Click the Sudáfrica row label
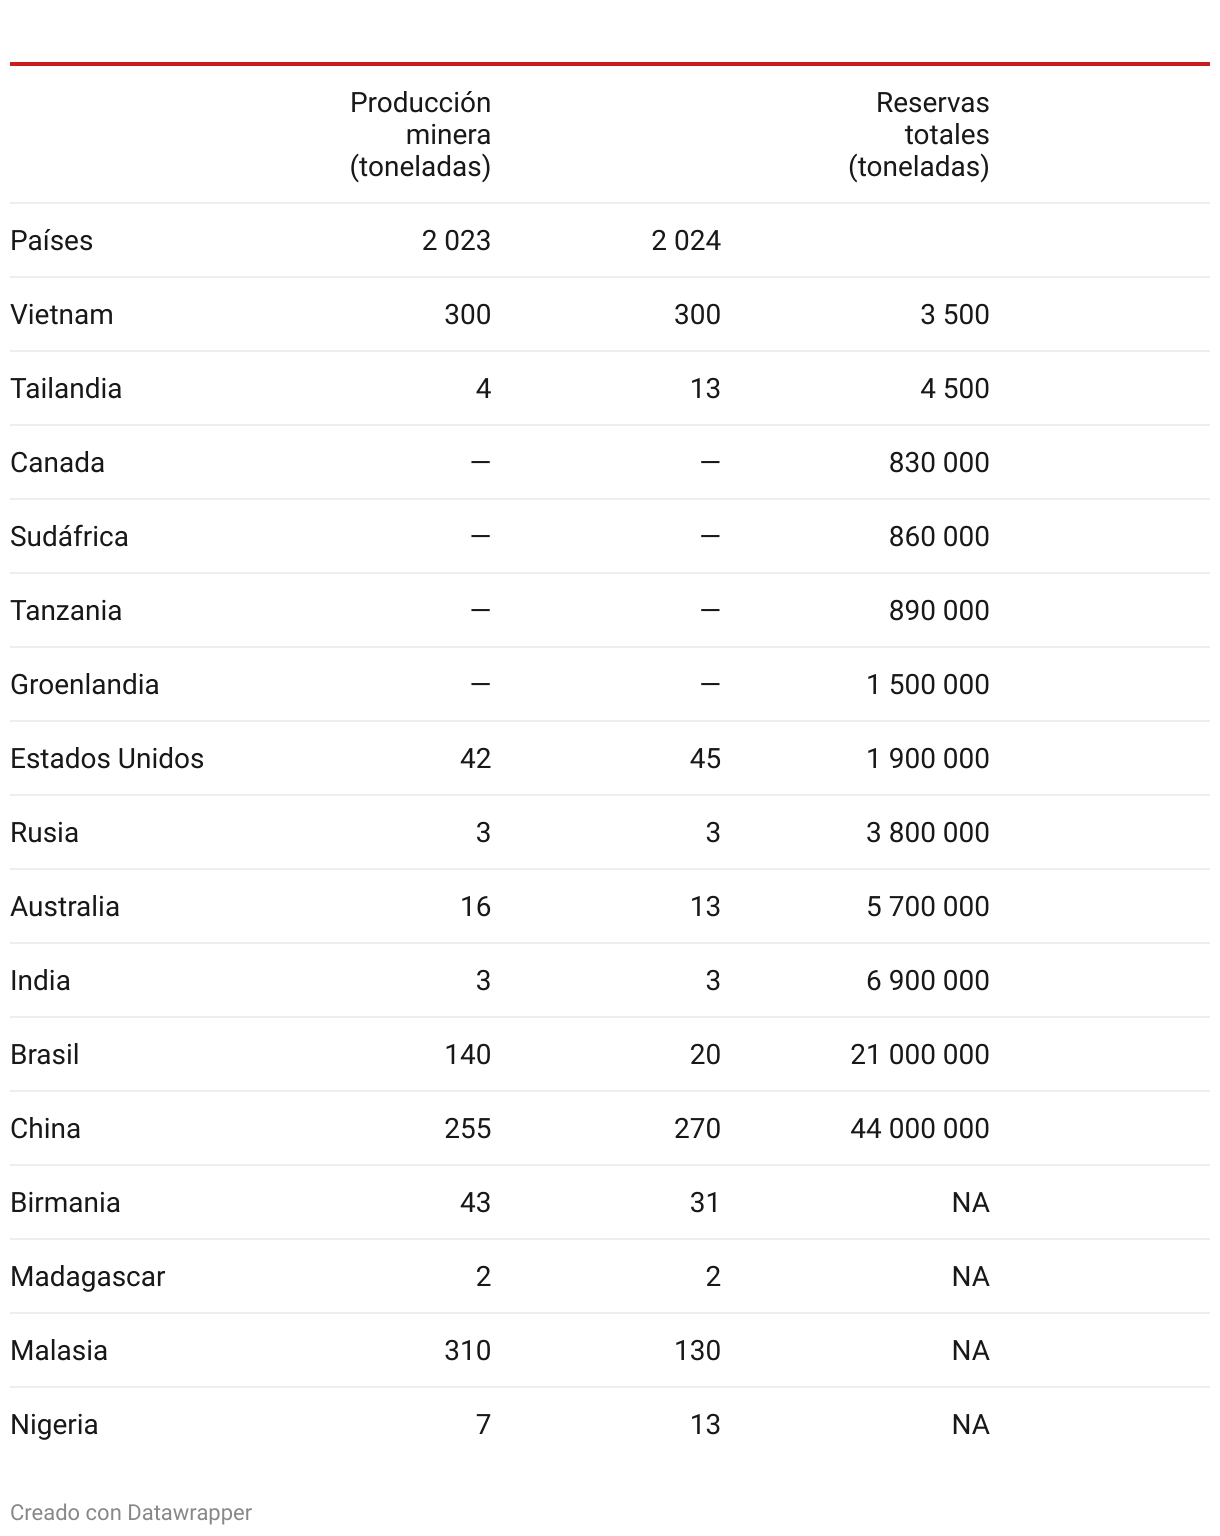Viewport: 1220px width, 1536px height. pos(69,536)
